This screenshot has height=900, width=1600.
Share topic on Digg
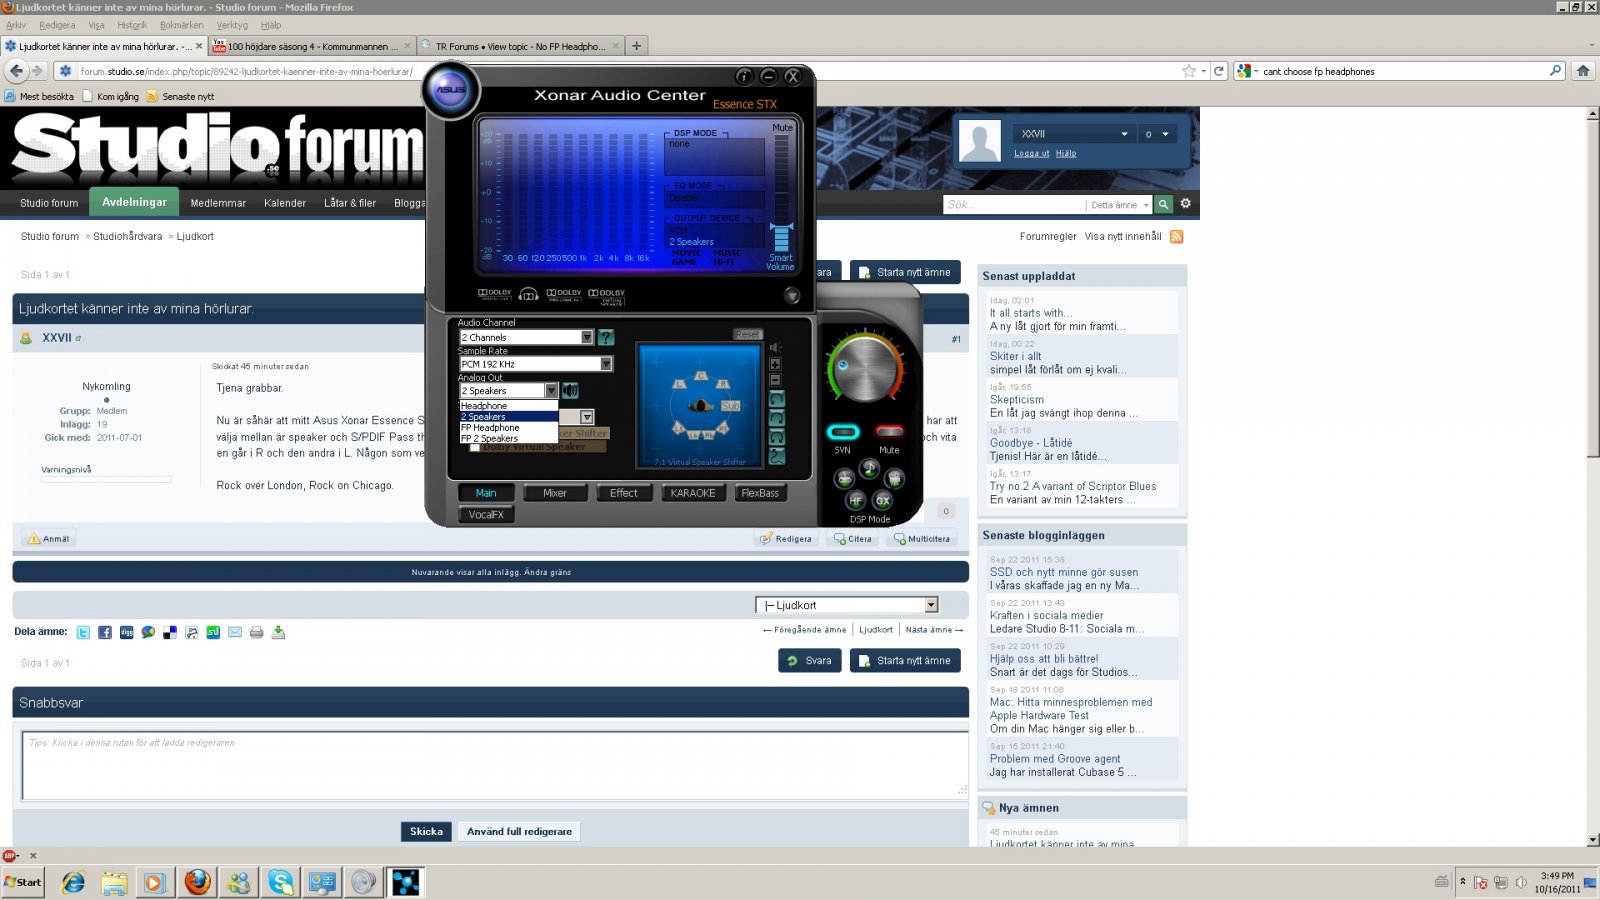pyautogui.click(x=127, y=632)
